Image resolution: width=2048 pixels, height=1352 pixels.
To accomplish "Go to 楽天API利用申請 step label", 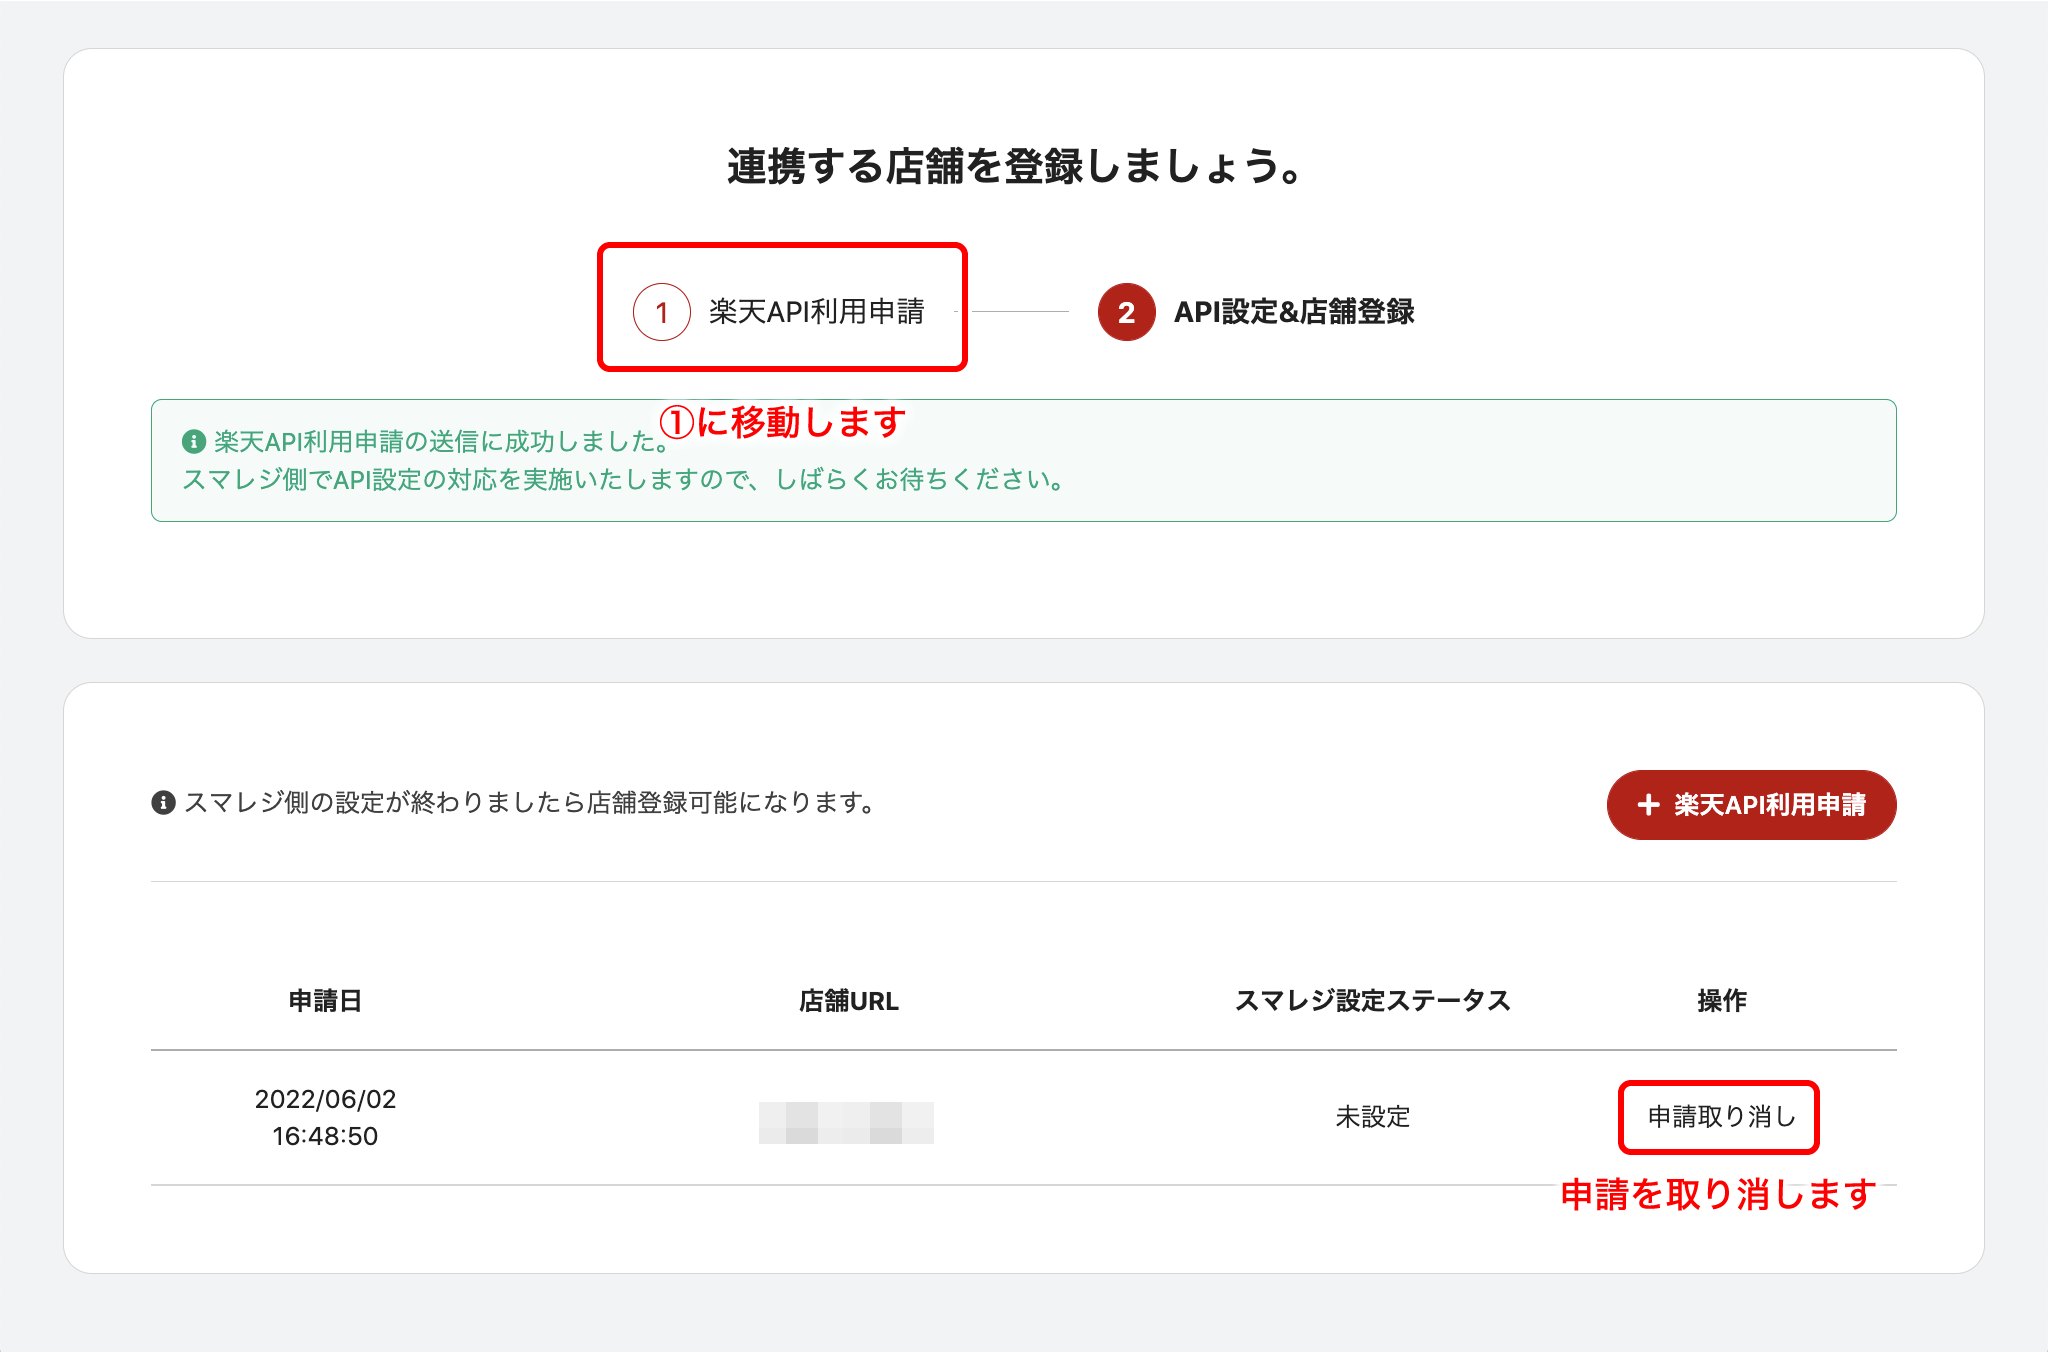I will [816, 312].
